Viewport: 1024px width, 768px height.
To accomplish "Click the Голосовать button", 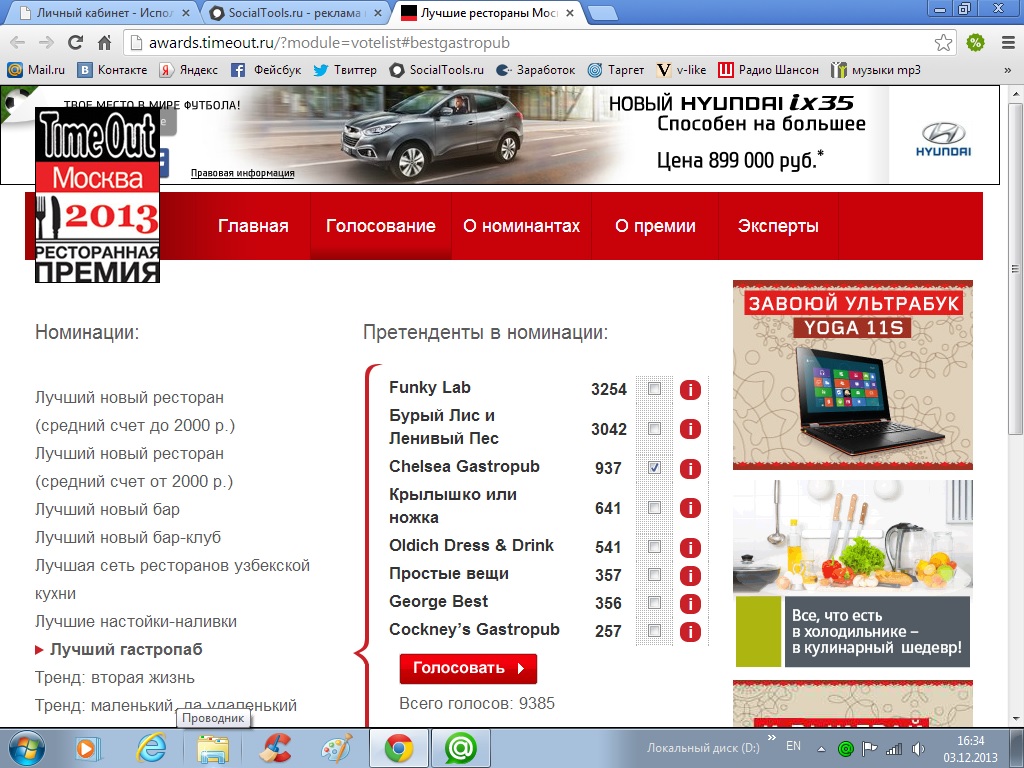I will [x=468, y=669].
